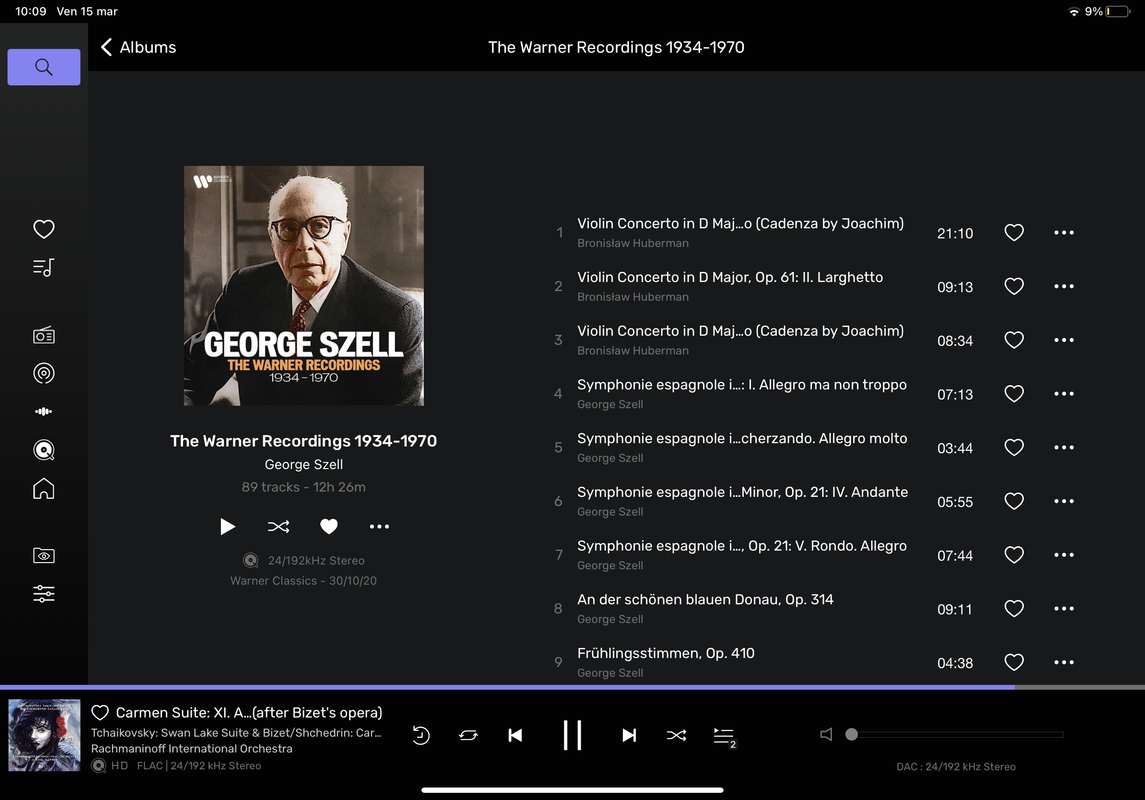This screenshot has height=800, width=1145.
Task: Open the search button in the sidebar
Action: pyautogui.click(x=44, y=67)
